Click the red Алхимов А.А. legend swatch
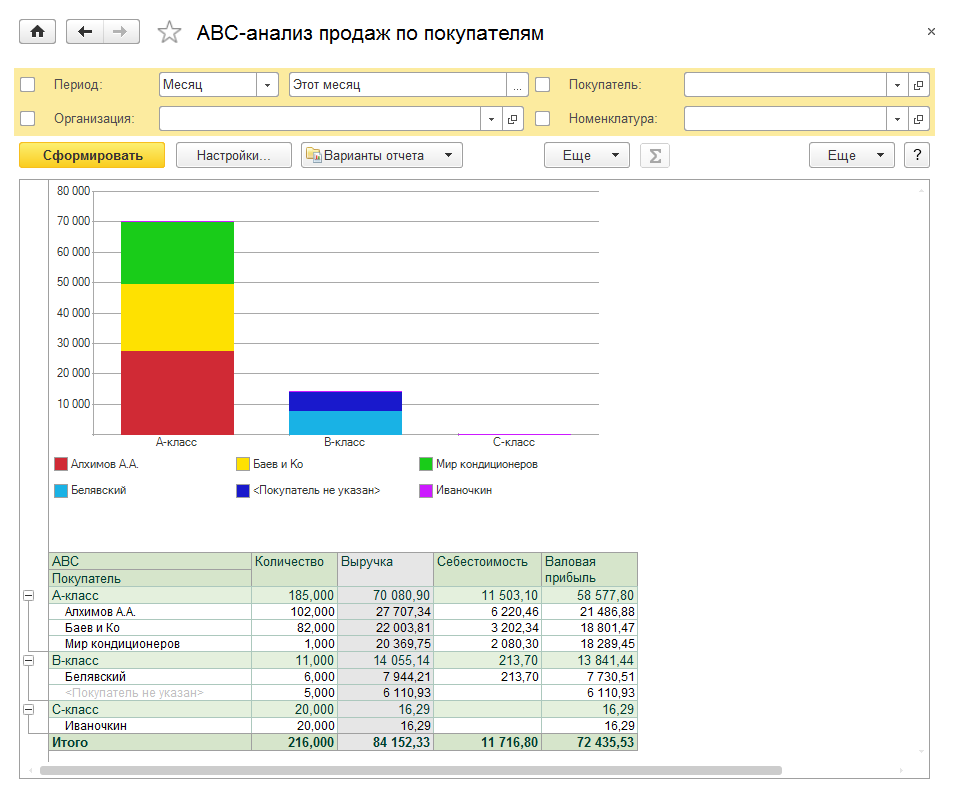Viewport: 953px width, 793px height. (x=61, y=464)
